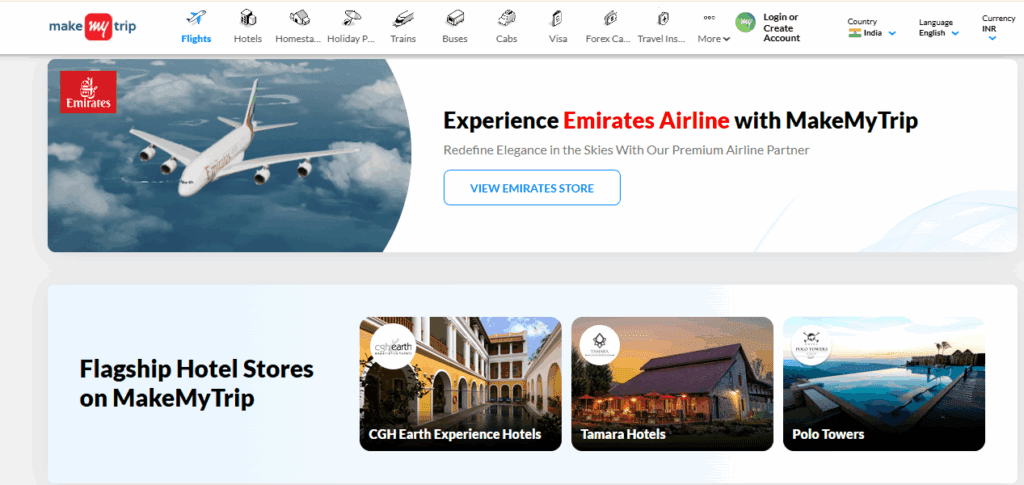Switch to Buses tab label
1024x485 pixels.
tap(455, 39)
